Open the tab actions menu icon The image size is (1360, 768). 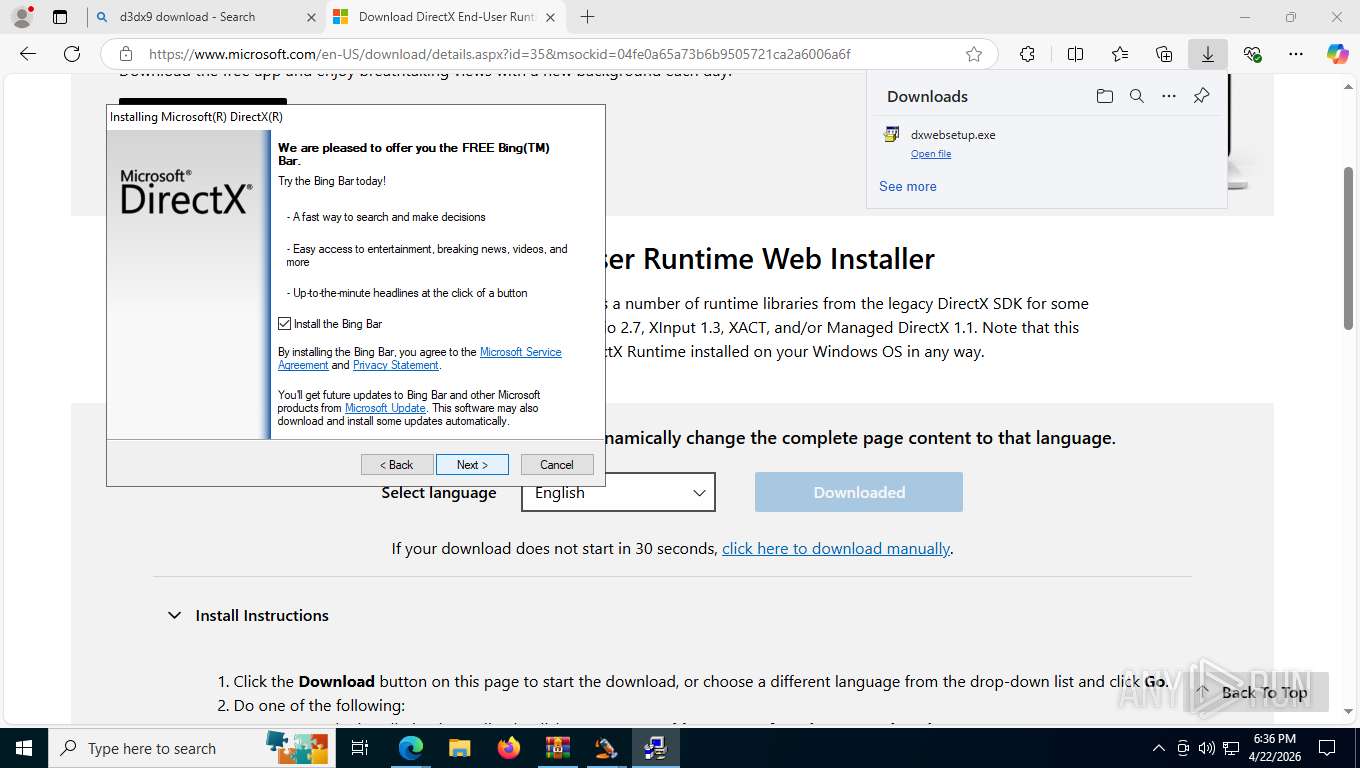point(60,17)
